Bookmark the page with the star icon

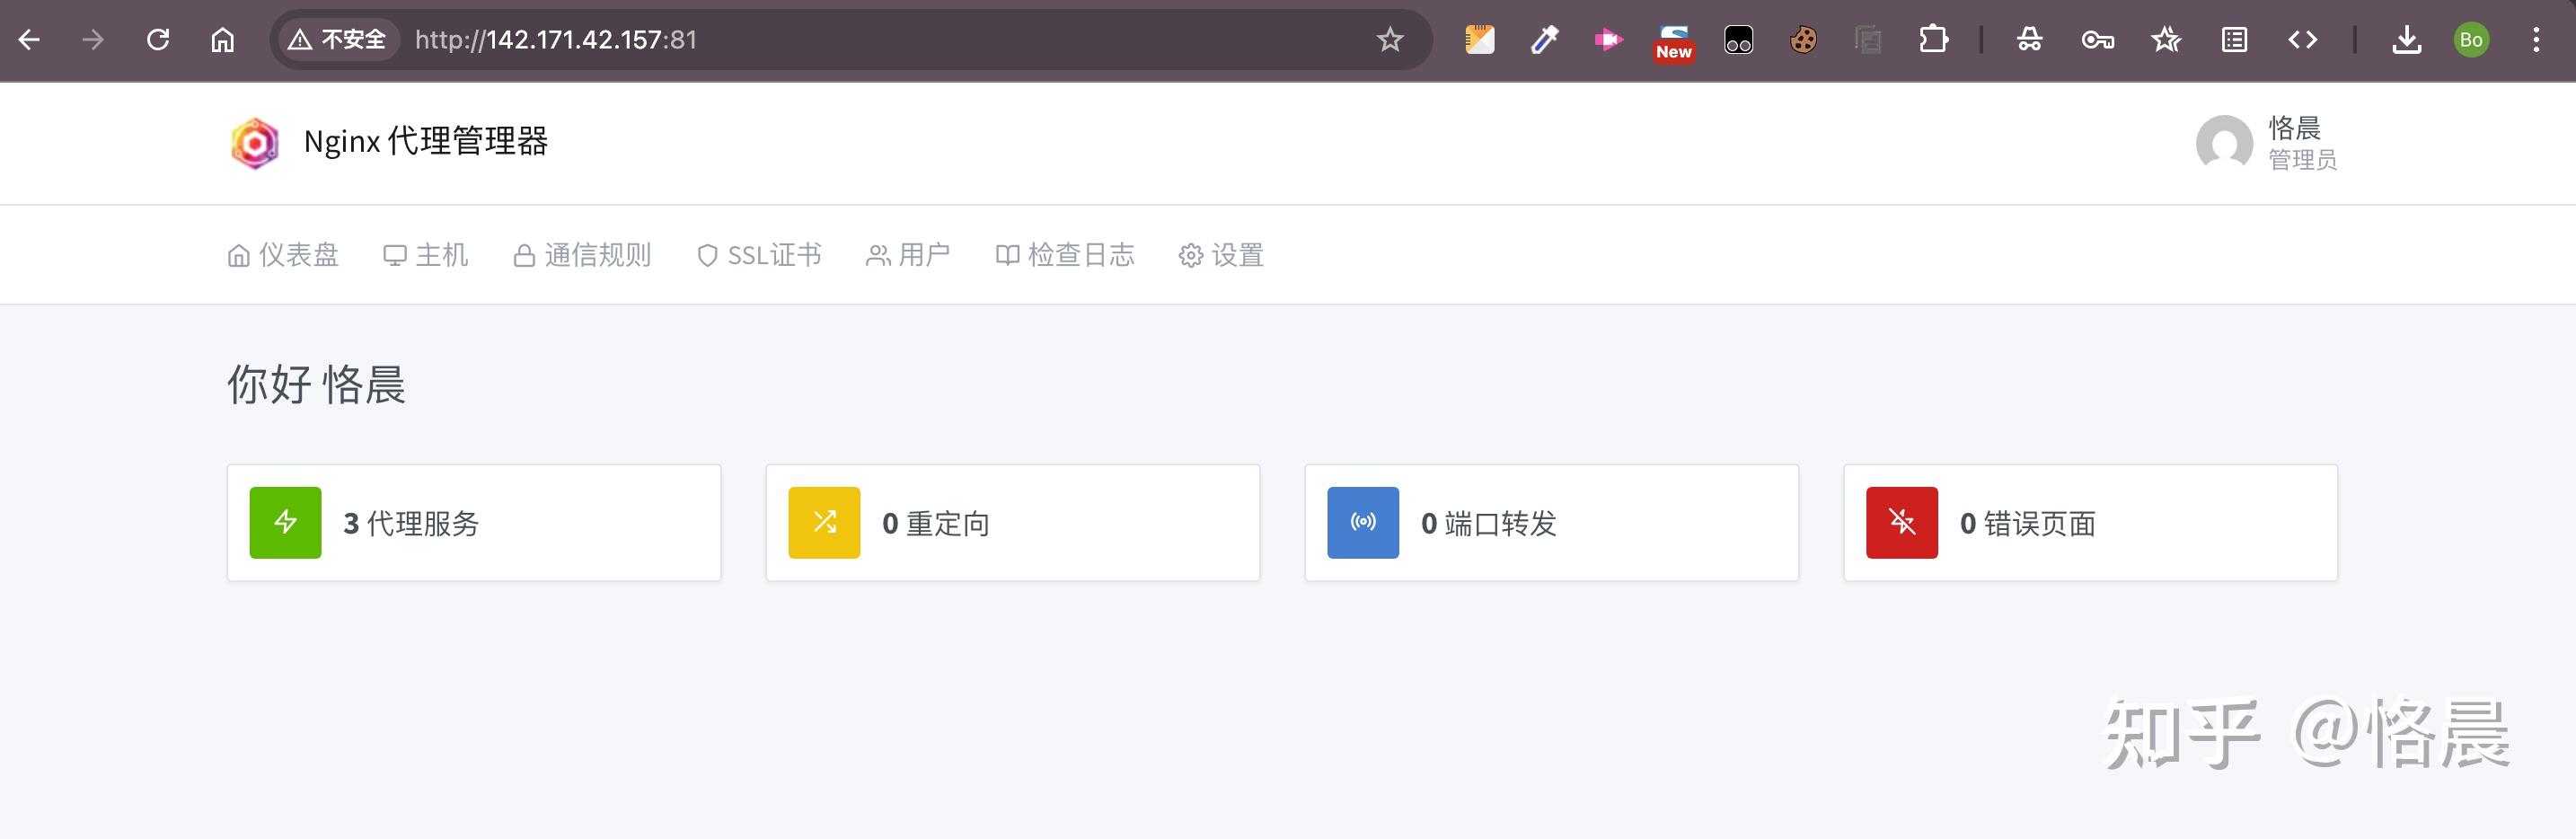pyautogui.click(x=1389, y=40)
